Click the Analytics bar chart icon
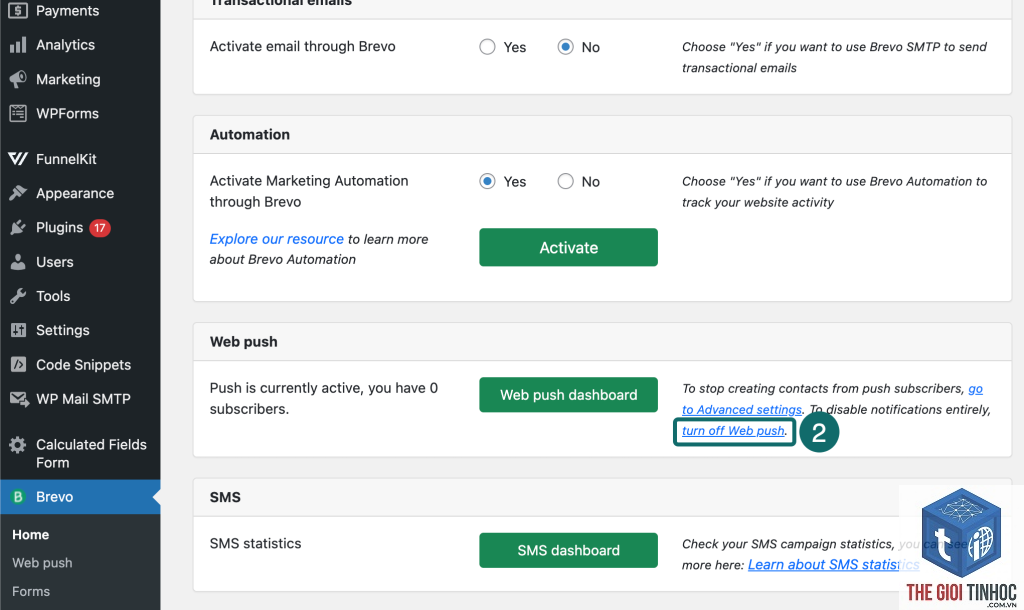Viewport: 1024px width, 610px height. coord(18,44)
